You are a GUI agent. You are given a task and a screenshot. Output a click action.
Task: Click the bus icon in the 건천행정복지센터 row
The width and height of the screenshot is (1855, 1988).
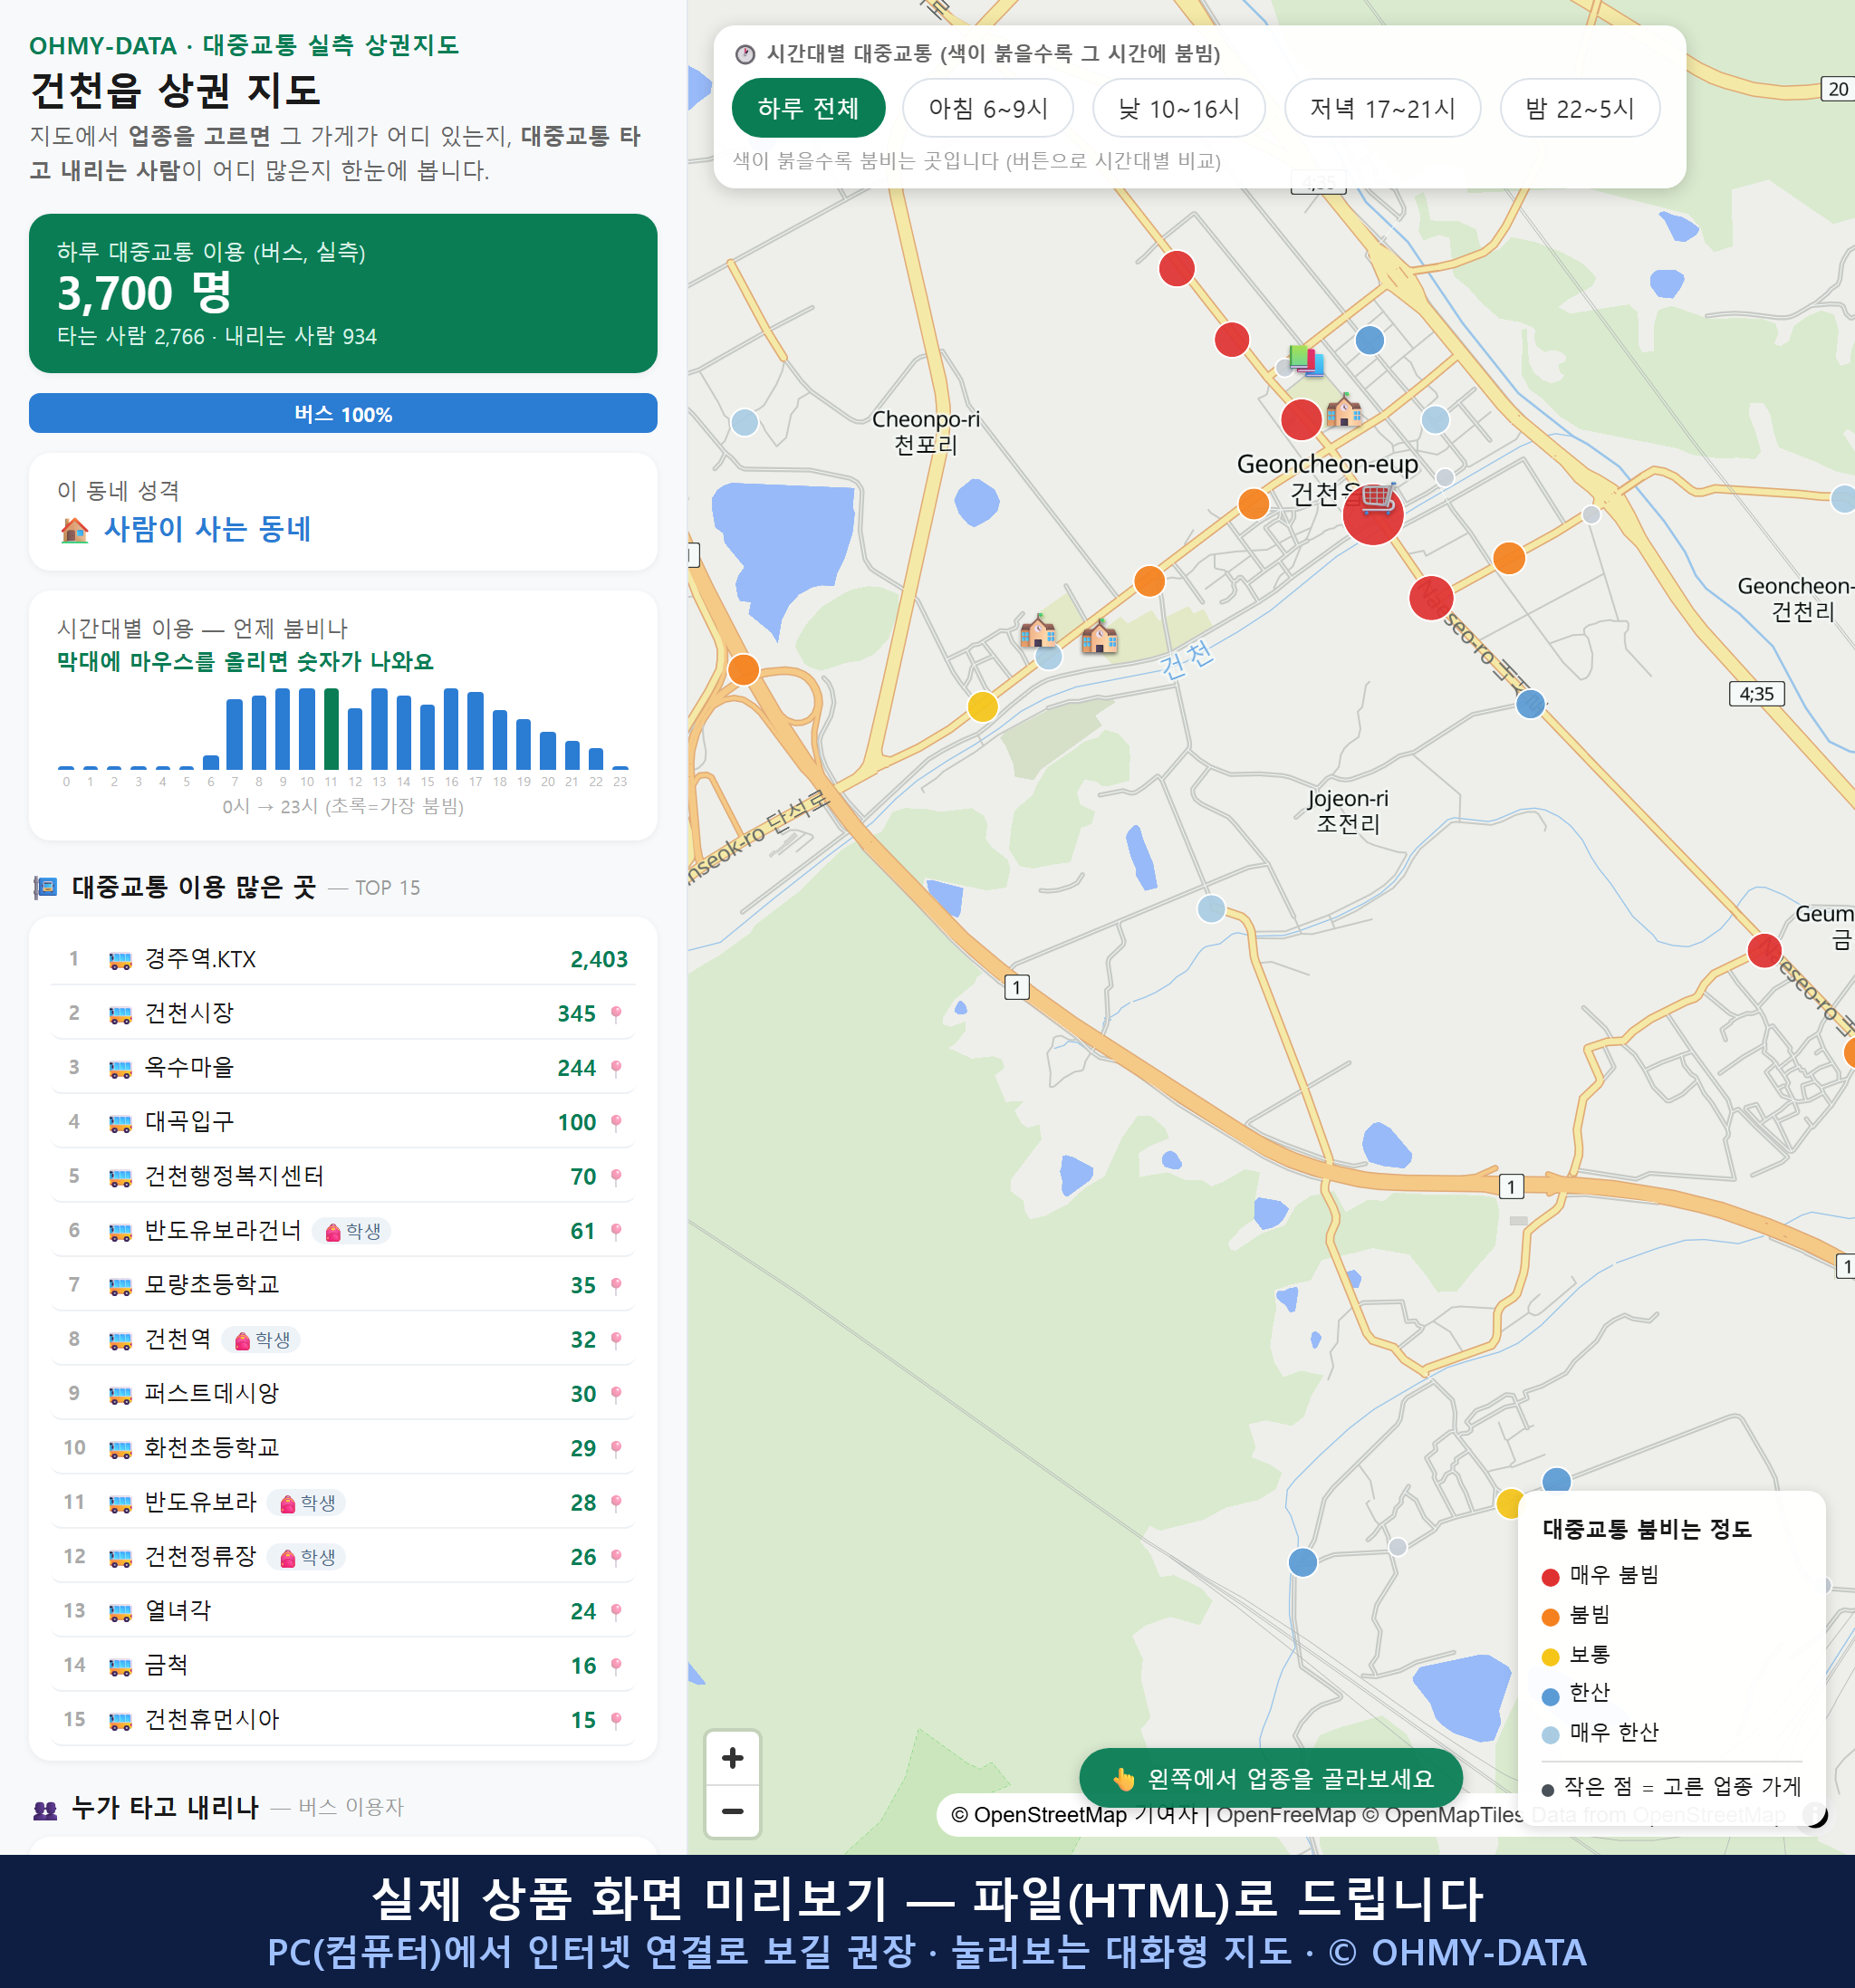120,1177
